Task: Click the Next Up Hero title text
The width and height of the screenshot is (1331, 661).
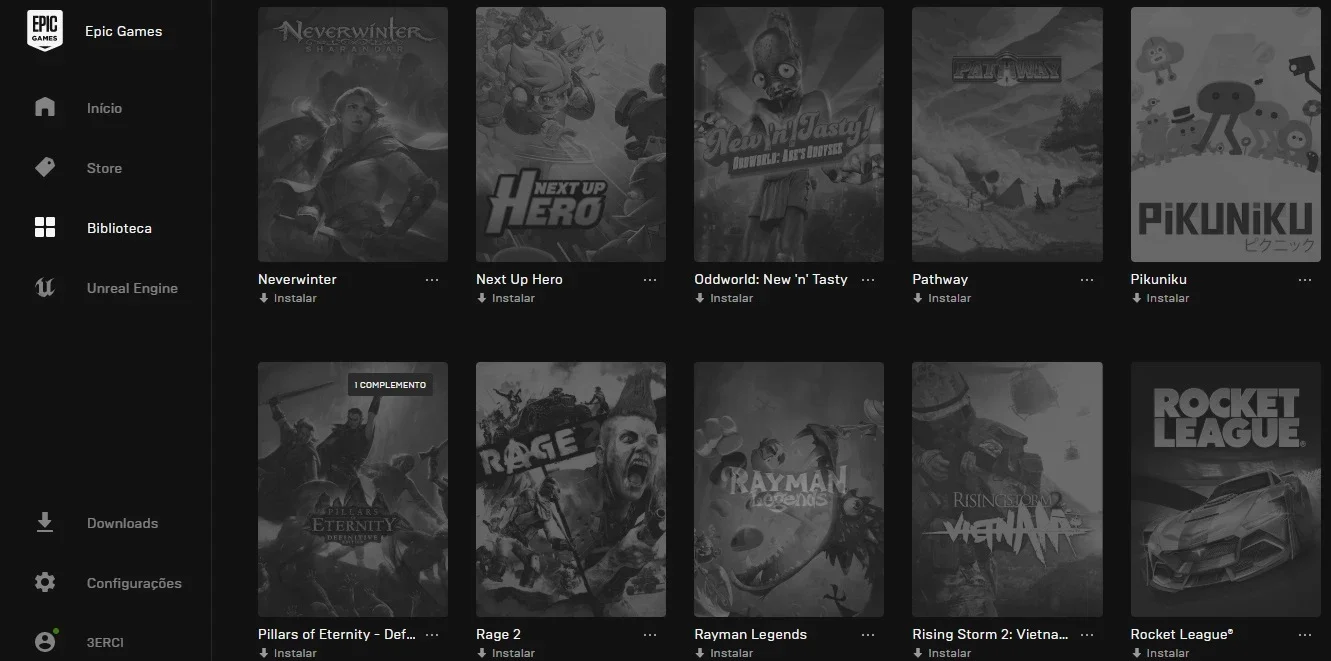Action: [519, 279]
